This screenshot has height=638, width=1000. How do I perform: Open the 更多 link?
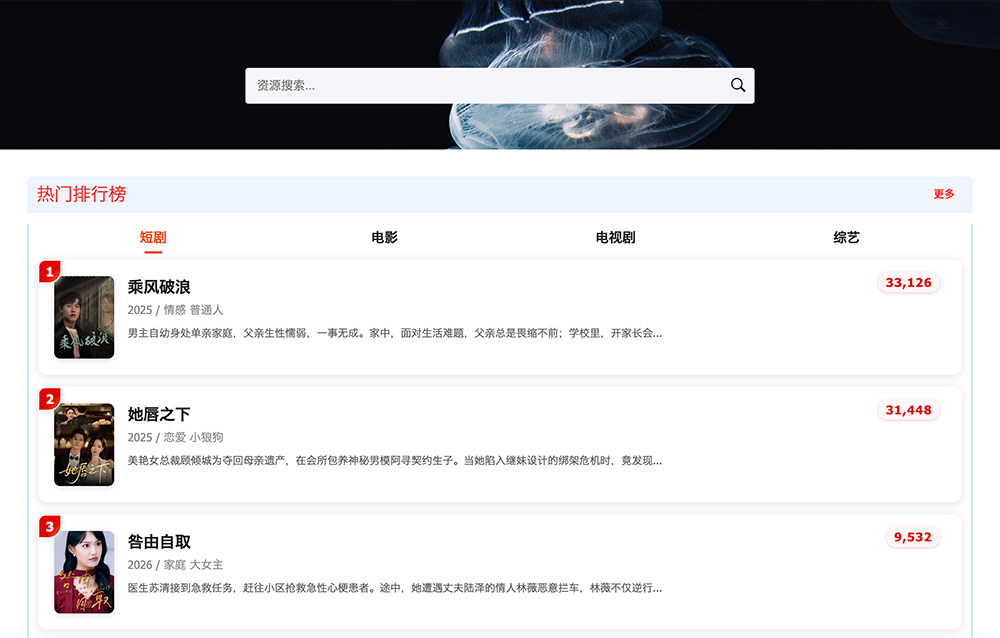pyautogui.click(x=943, y=196)
